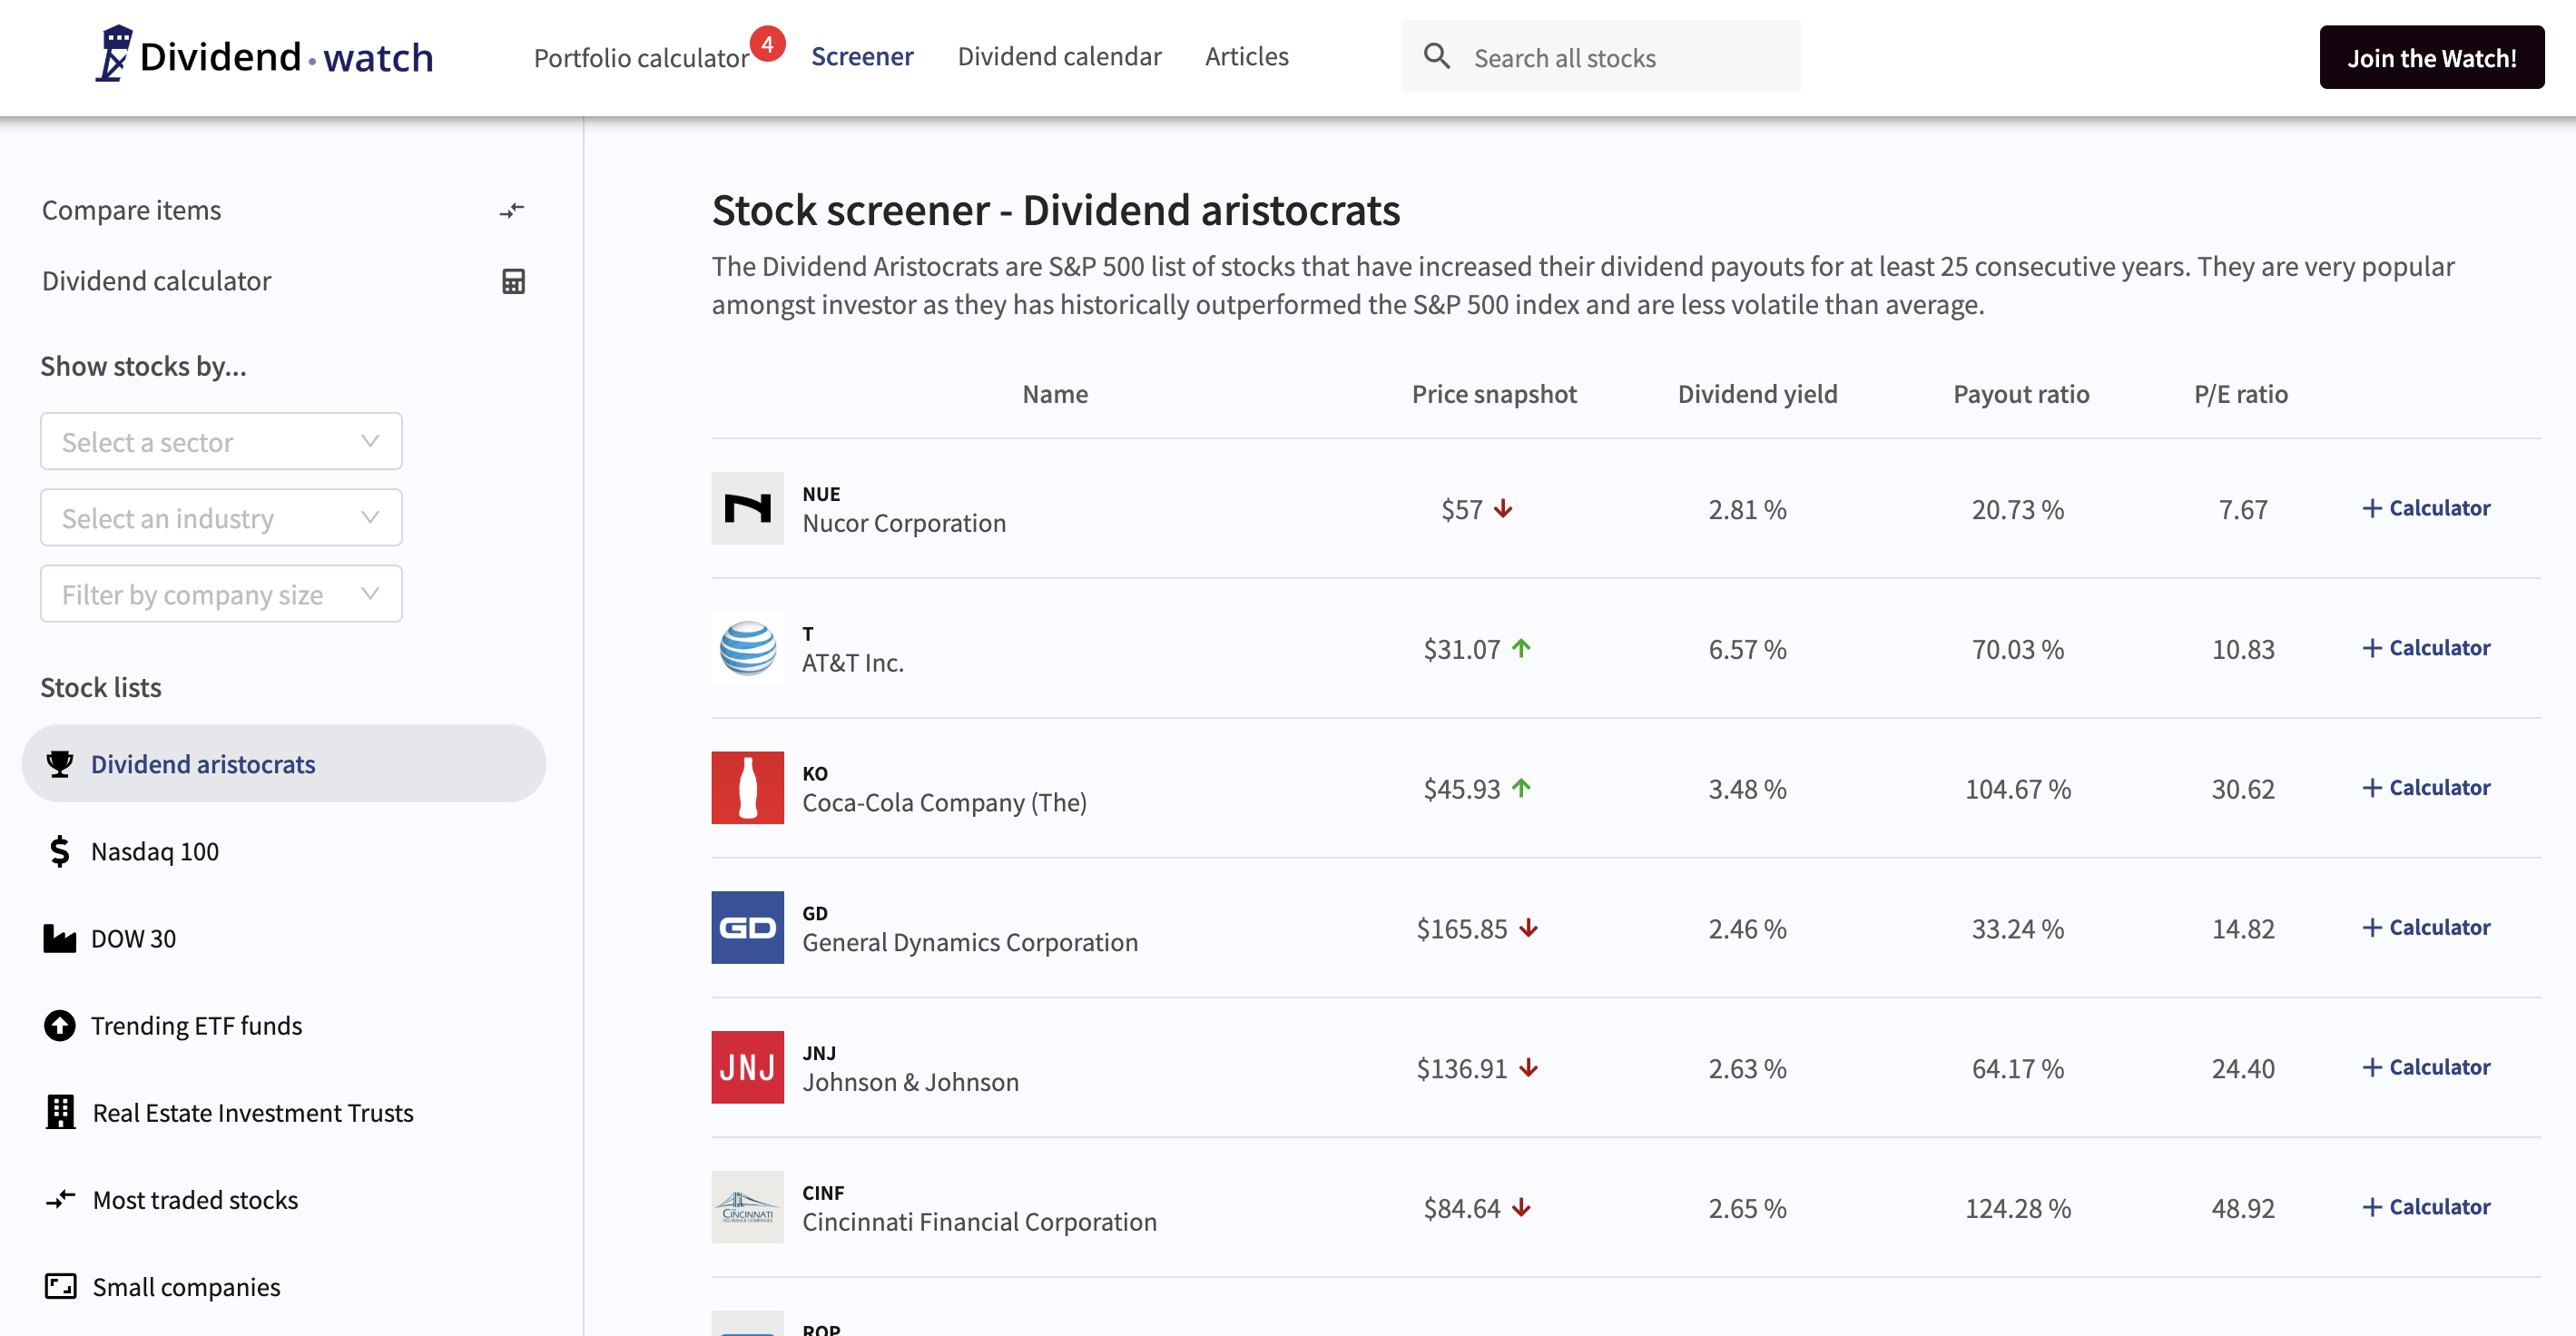The height and width of the screenshot is (1336, 2576).
Task: Click Join the Watch! button
Action: tap(2430, 58)
